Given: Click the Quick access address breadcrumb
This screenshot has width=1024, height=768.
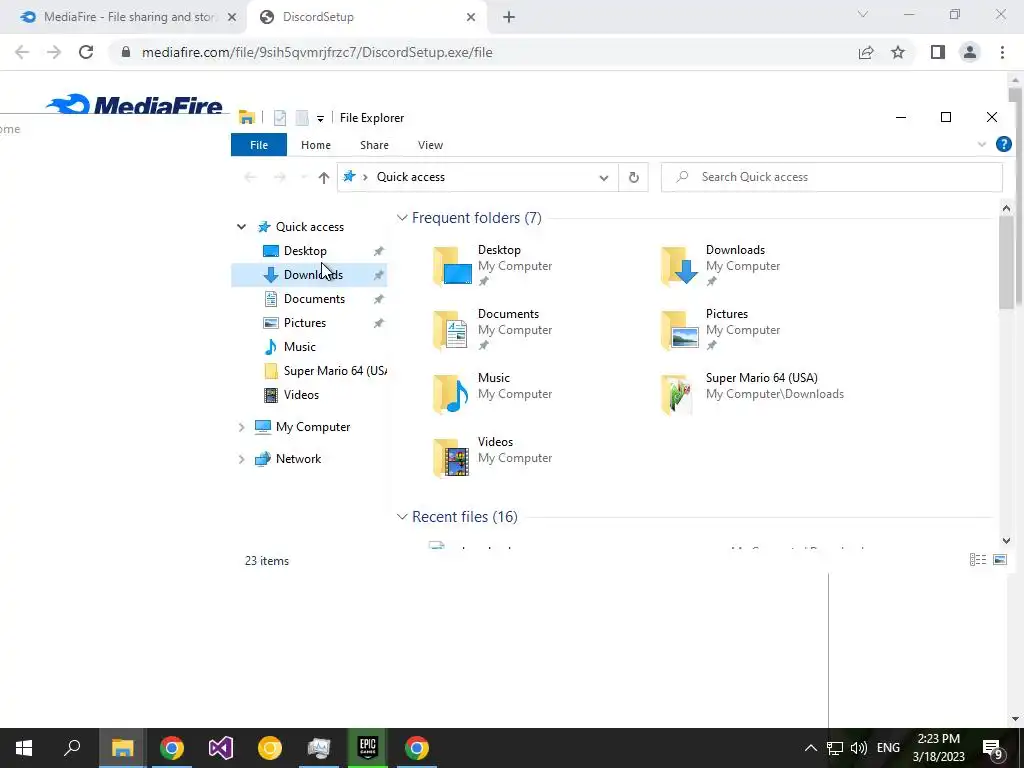Looking at the screenshot, I should coord(411,177).
